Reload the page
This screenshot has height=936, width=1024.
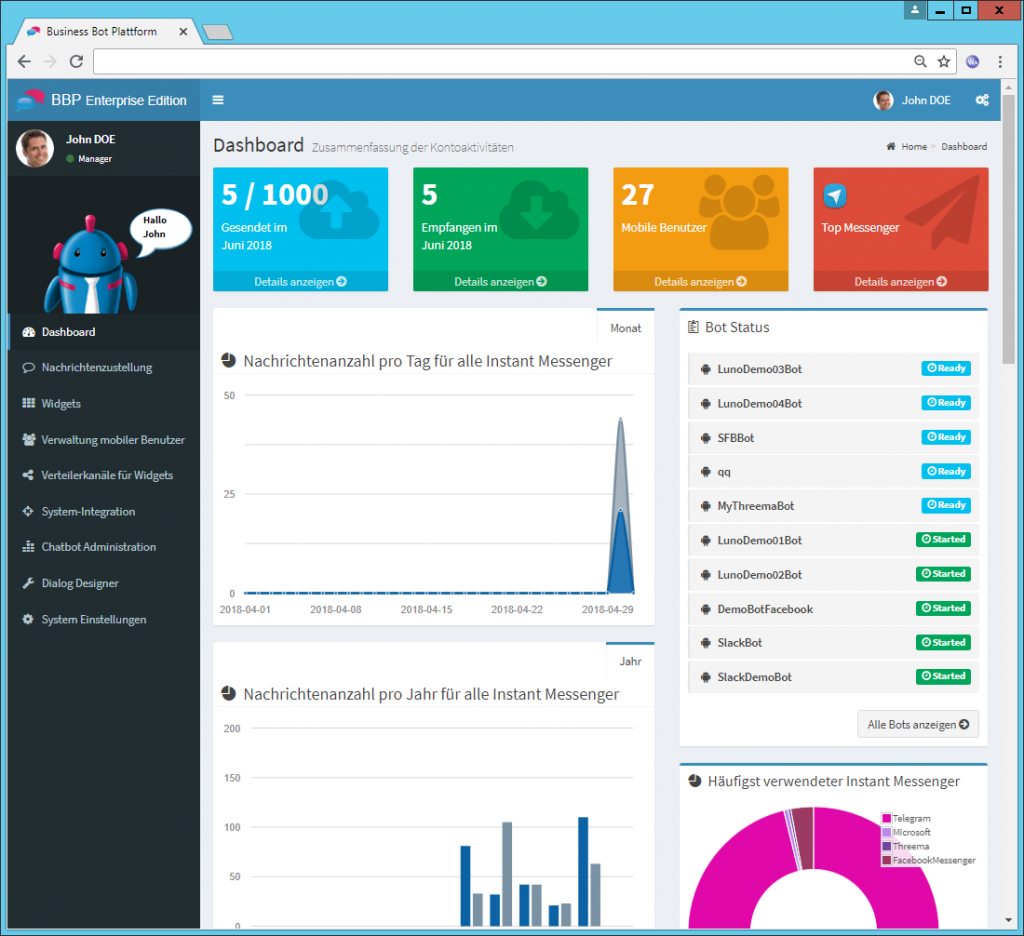76,61
